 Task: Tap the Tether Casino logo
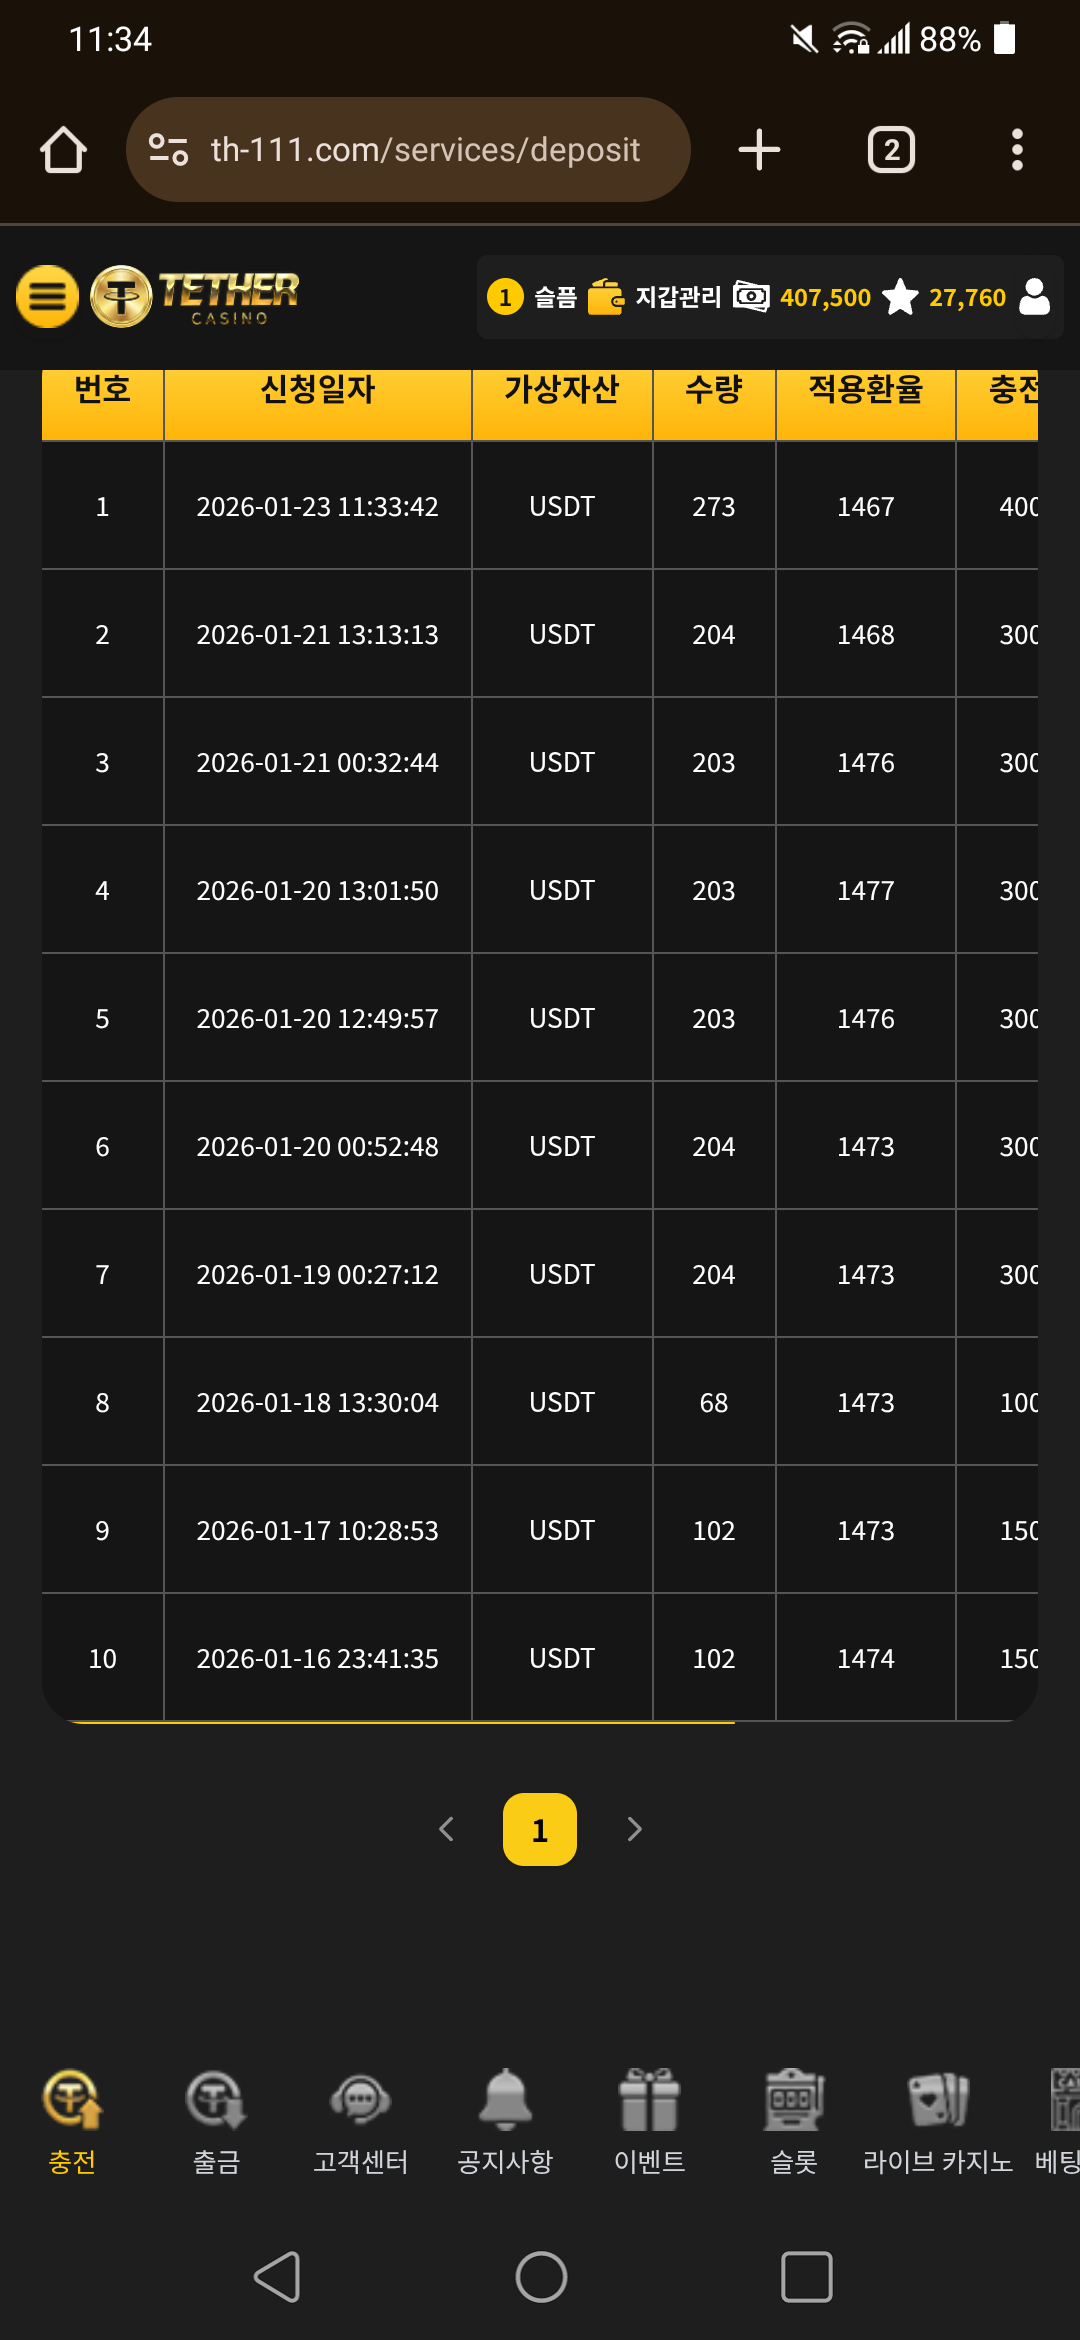[197, 296]
